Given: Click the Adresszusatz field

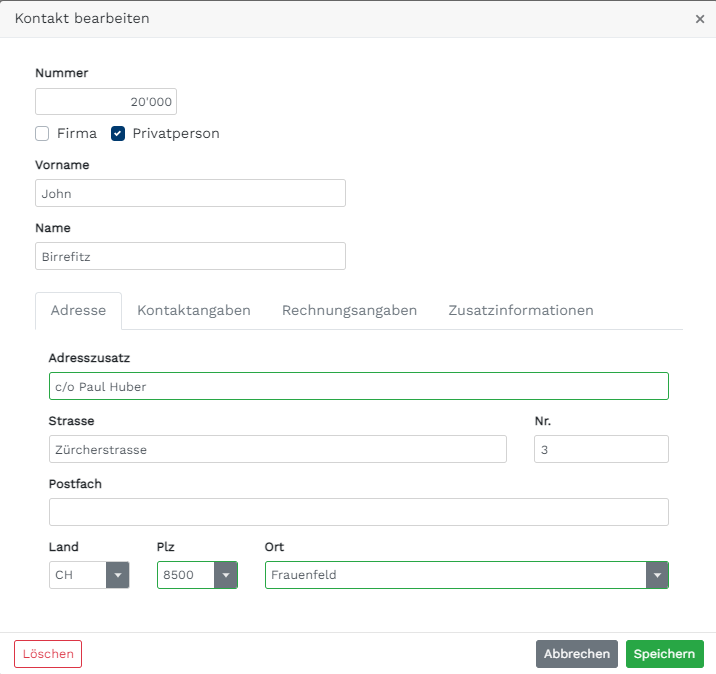Looking at the screenshot, I should pos(359,386).
